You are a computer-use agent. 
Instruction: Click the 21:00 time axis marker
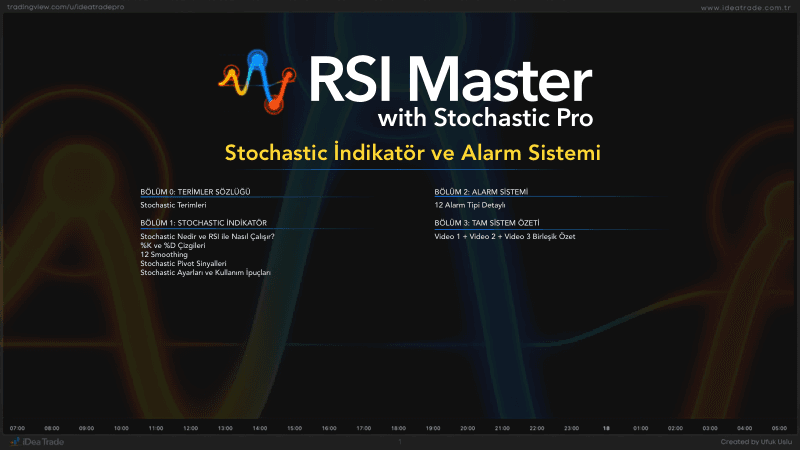[502, 428]
